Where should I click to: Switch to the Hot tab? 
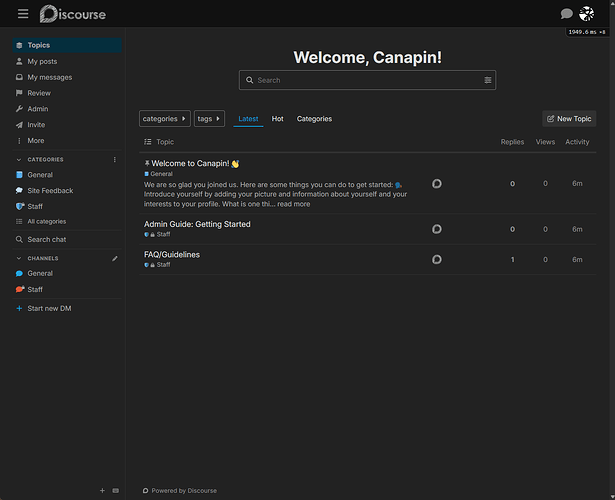click(x=278, y=119)
